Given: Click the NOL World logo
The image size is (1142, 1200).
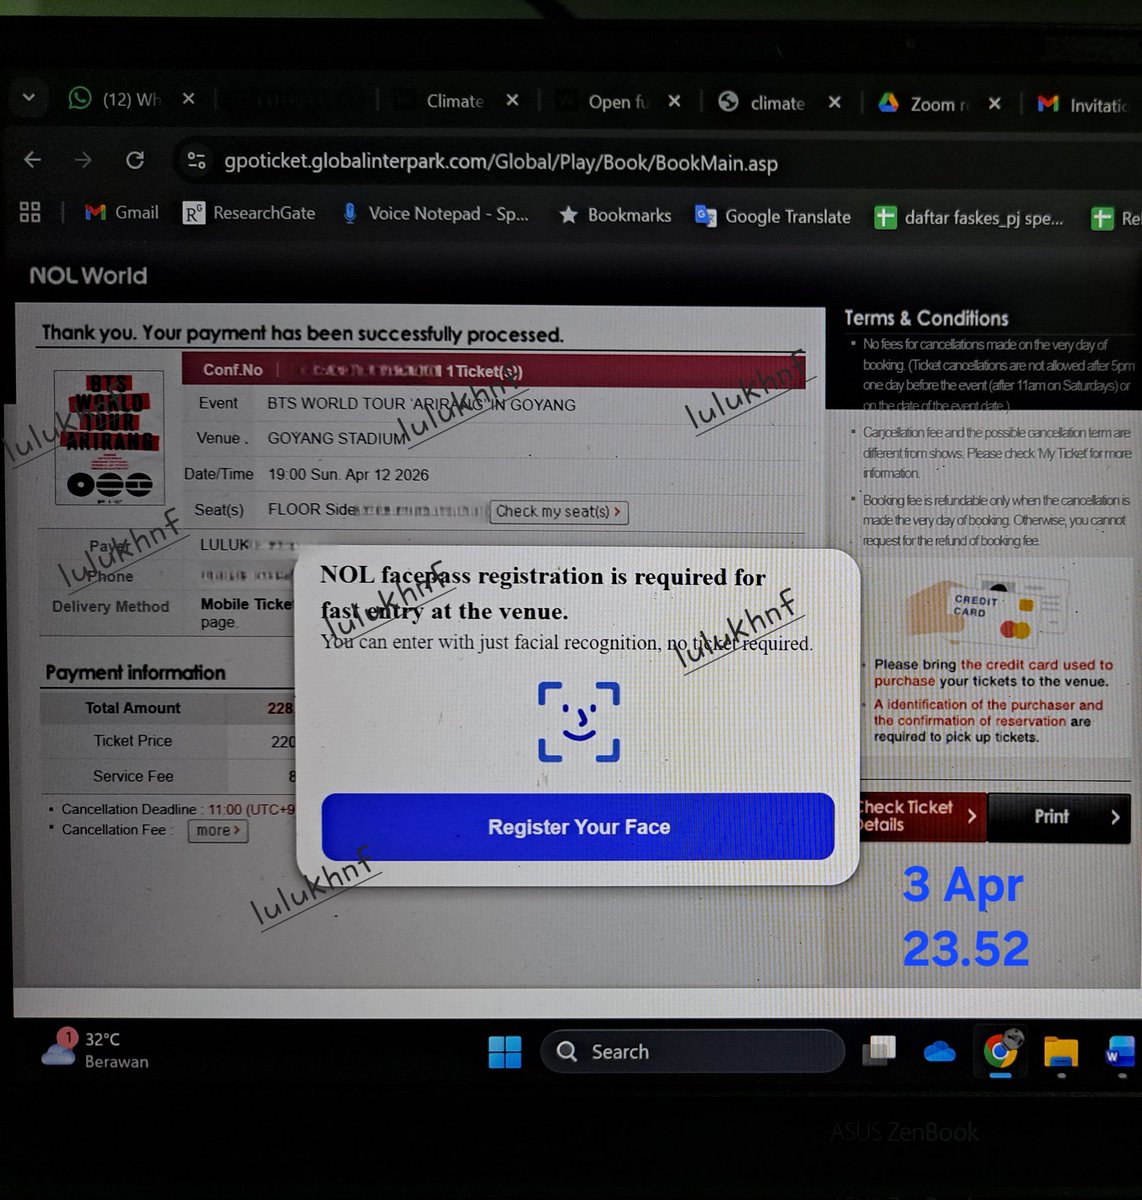Looking at the screenshot, I should point(88,276).
